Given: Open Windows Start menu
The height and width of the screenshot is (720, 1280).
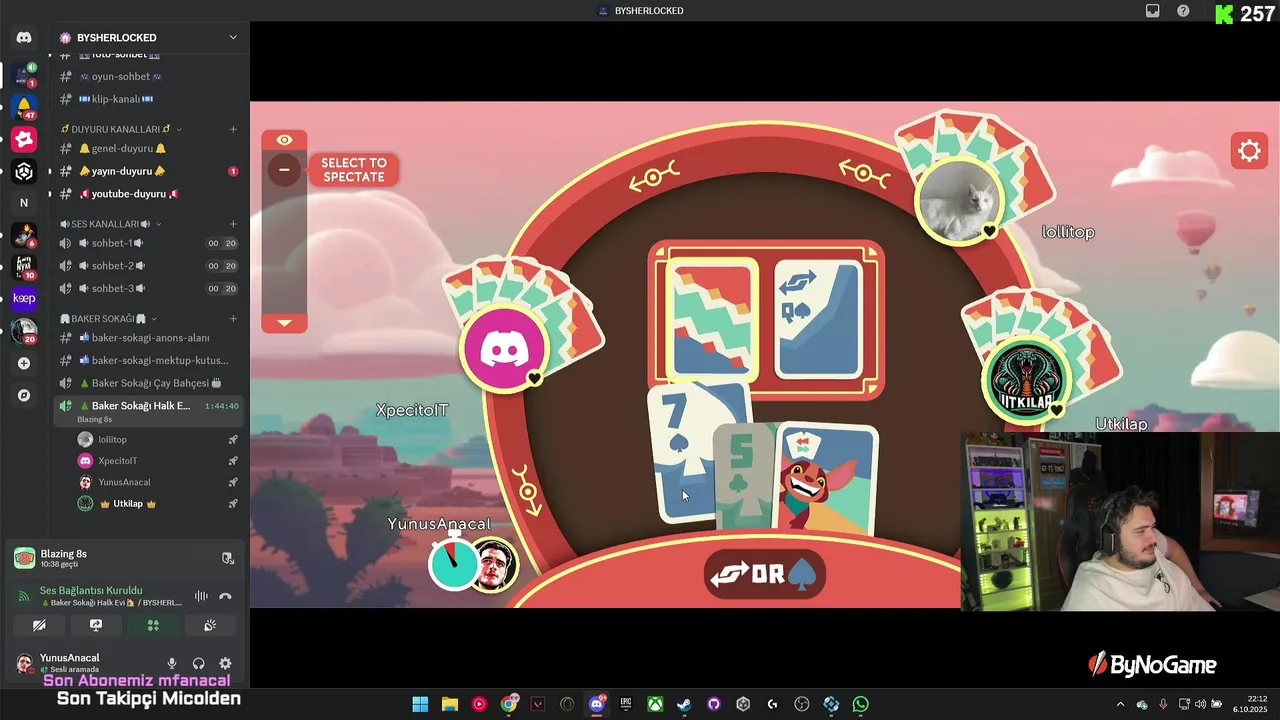Looking at the screenshot, I should [x=420, y=704].
